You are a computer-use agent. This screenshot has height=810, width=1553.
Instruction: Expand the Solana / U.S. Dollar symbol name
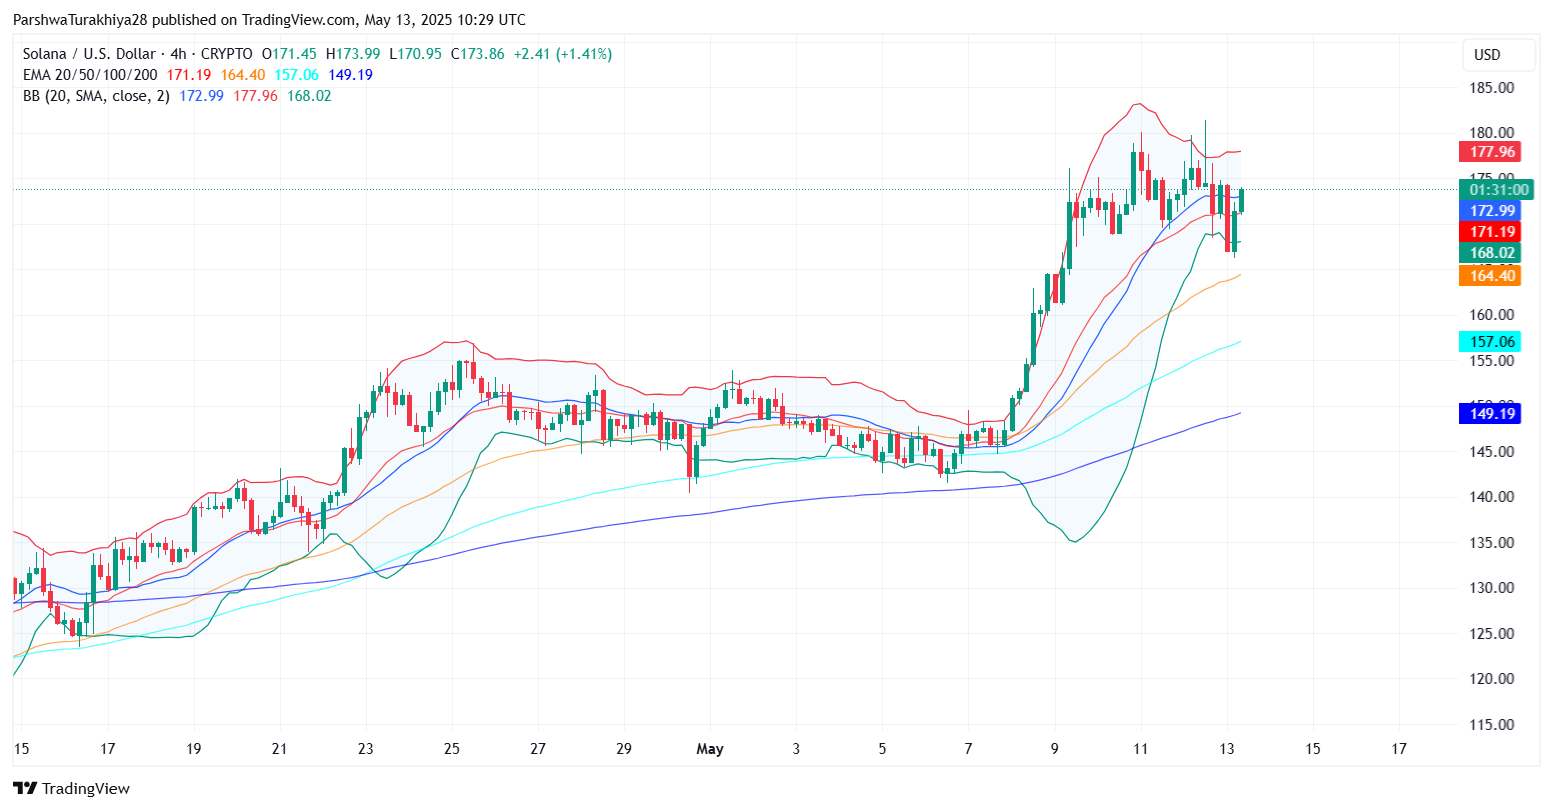88,54
